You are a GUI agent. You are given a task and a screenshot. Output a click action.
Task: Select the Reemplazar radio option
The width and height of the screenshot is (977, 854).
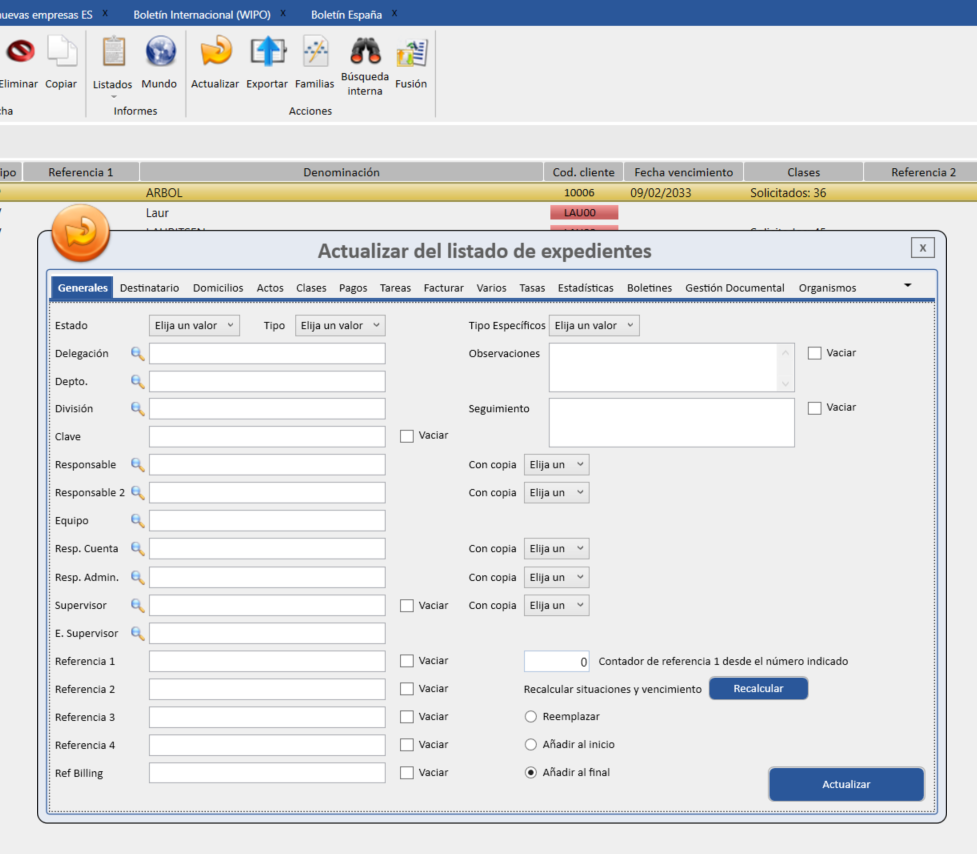tap(531, 717)
